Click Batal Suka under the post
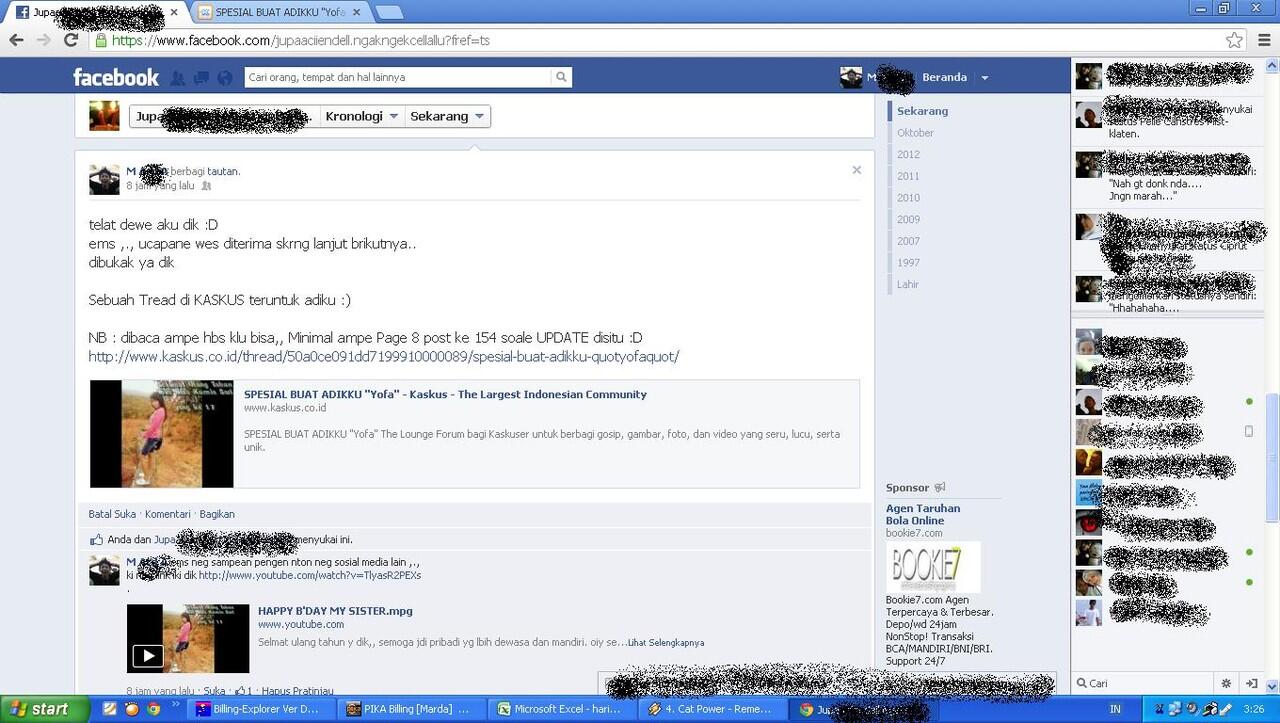This screenshot has width=1280, height=723. (x=112, y=514)
